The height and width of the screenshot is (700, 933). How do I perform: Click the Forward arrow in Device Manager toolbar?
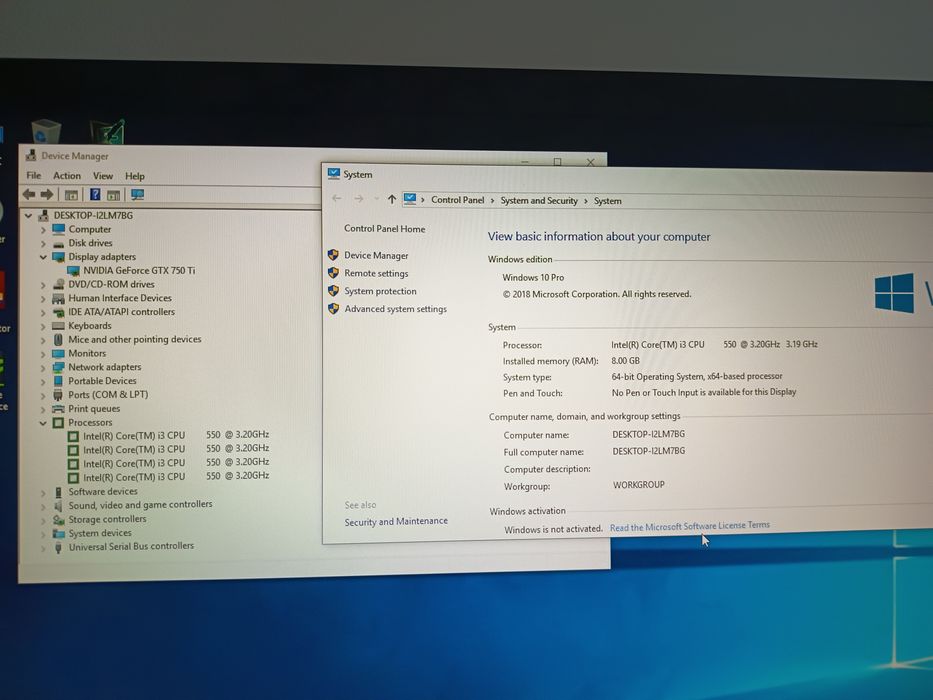coord(47,194)
